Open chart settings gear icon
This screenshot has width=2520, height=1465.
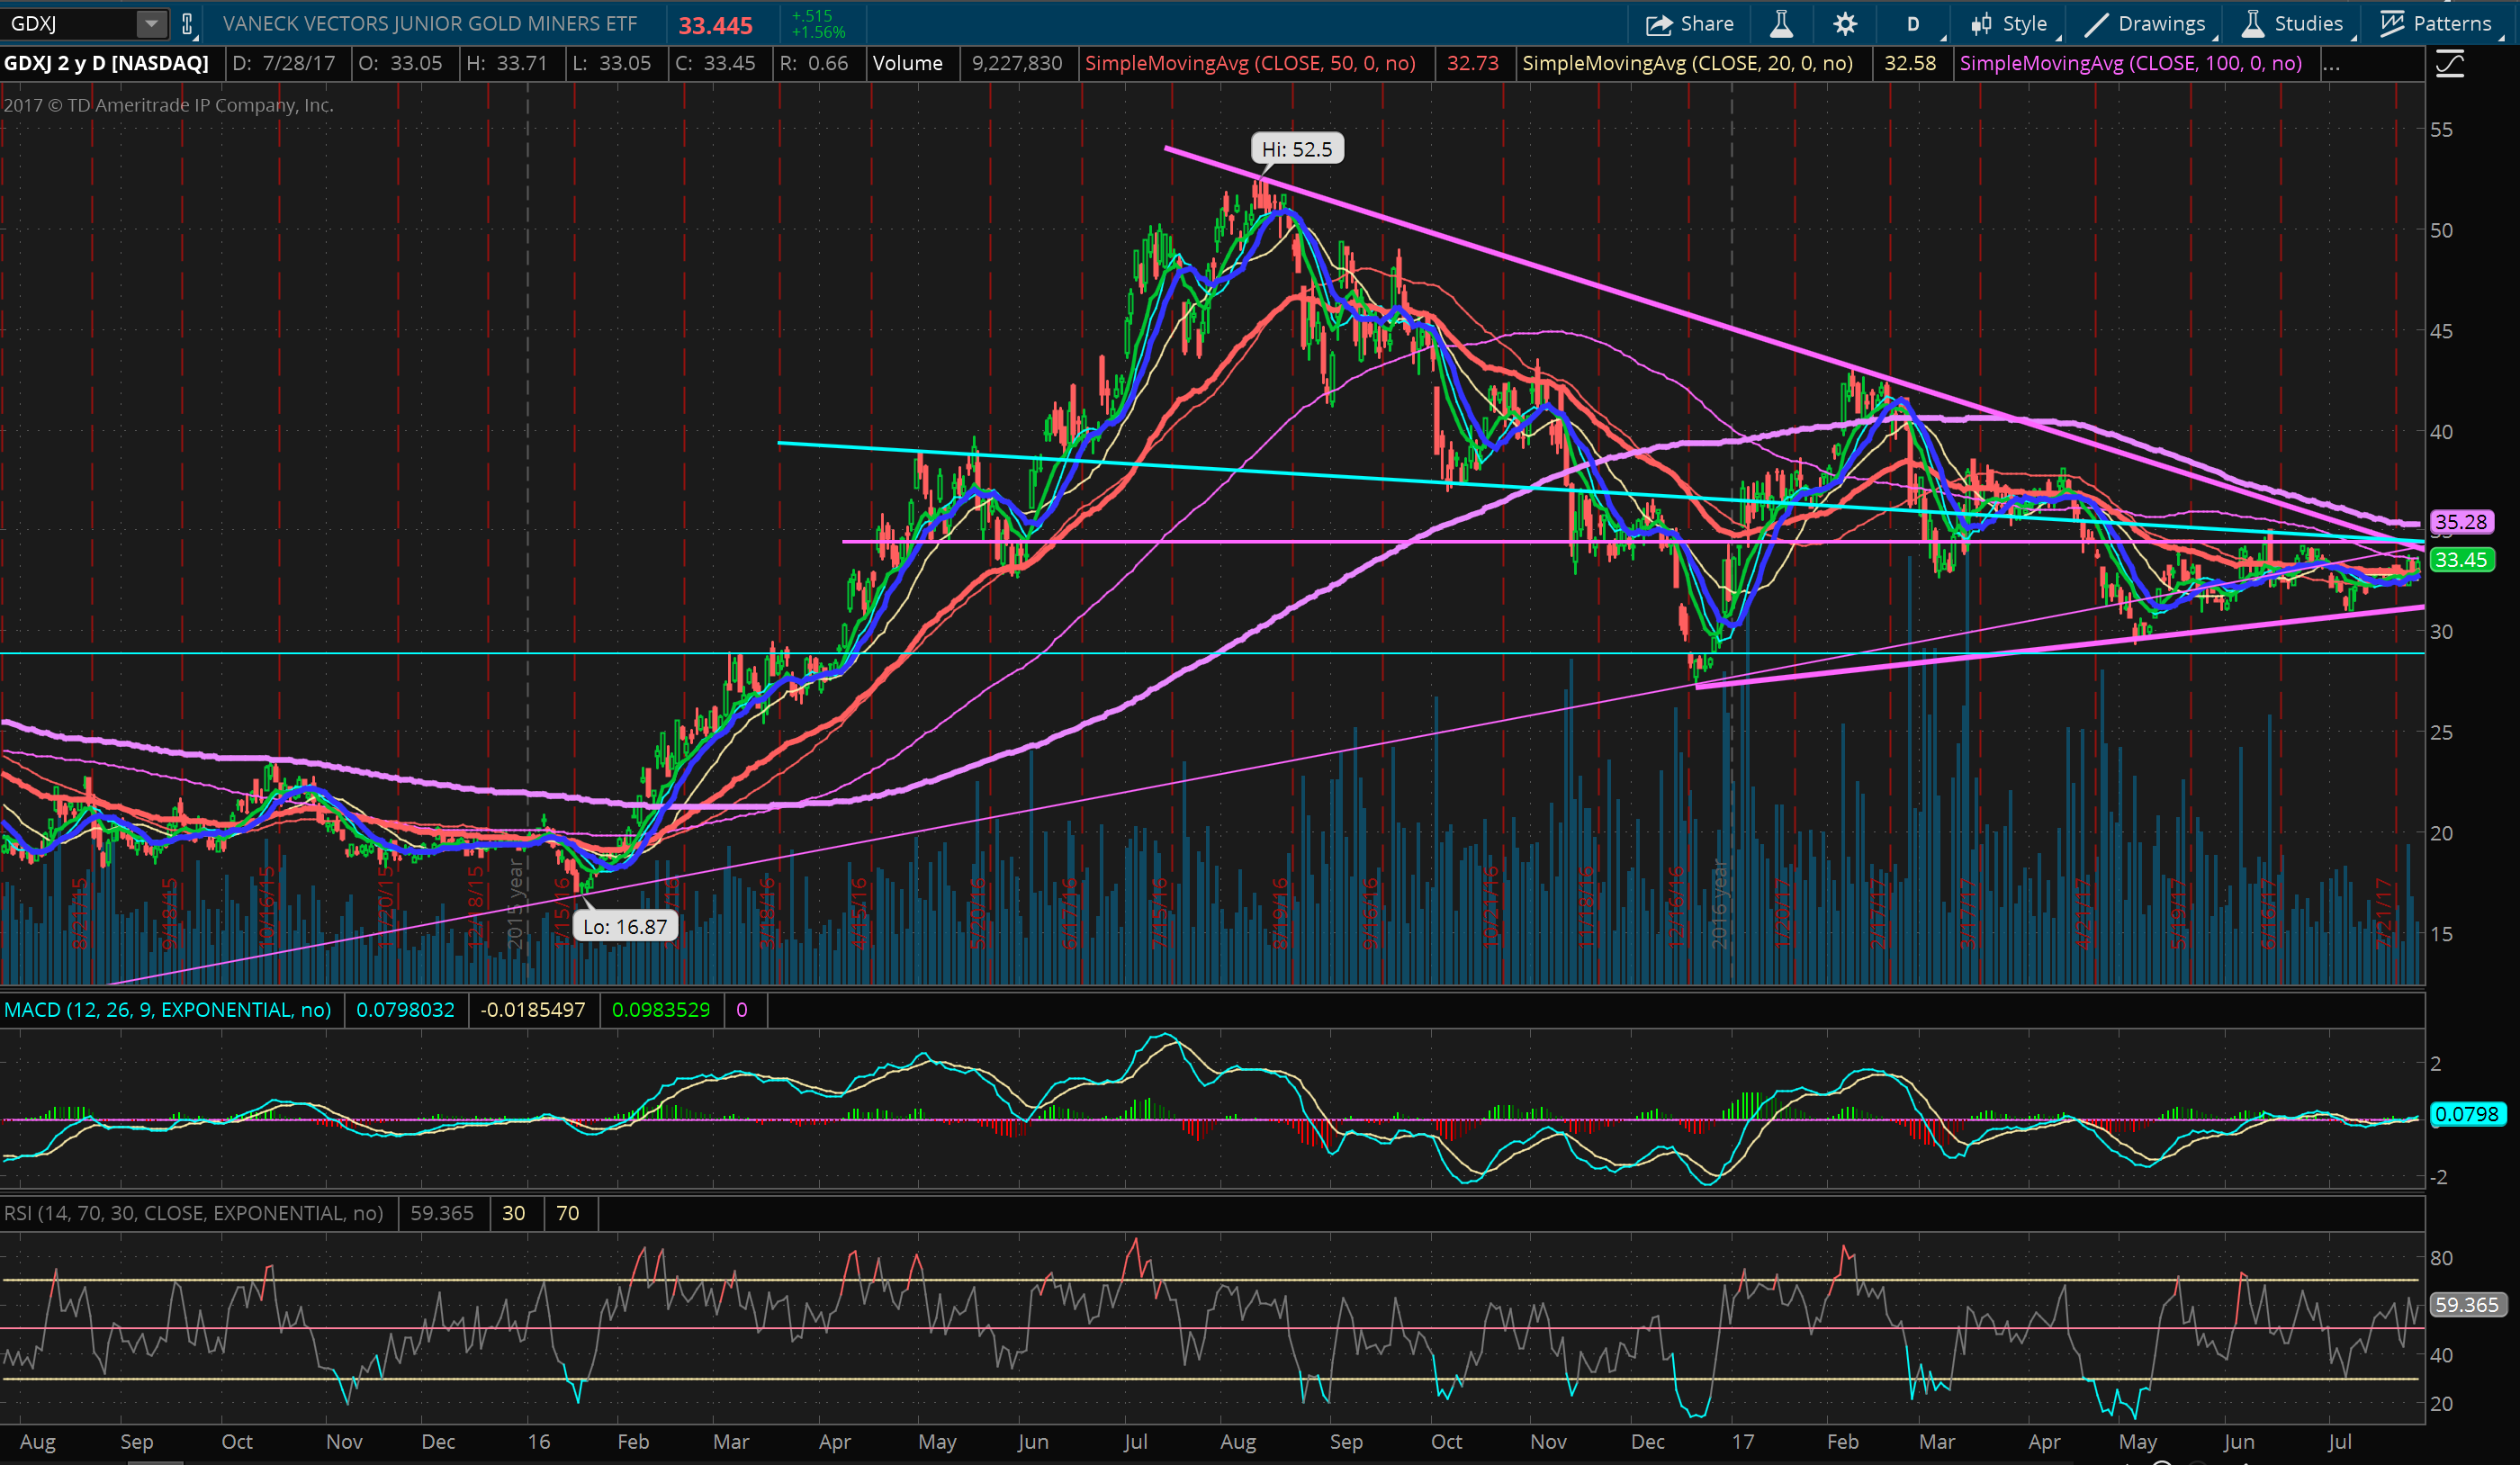pos(1845,23)
